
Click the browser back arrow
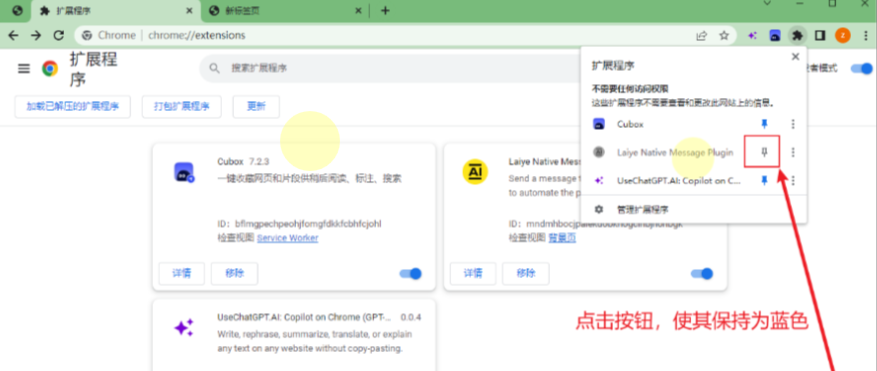[x=13, y=35]
